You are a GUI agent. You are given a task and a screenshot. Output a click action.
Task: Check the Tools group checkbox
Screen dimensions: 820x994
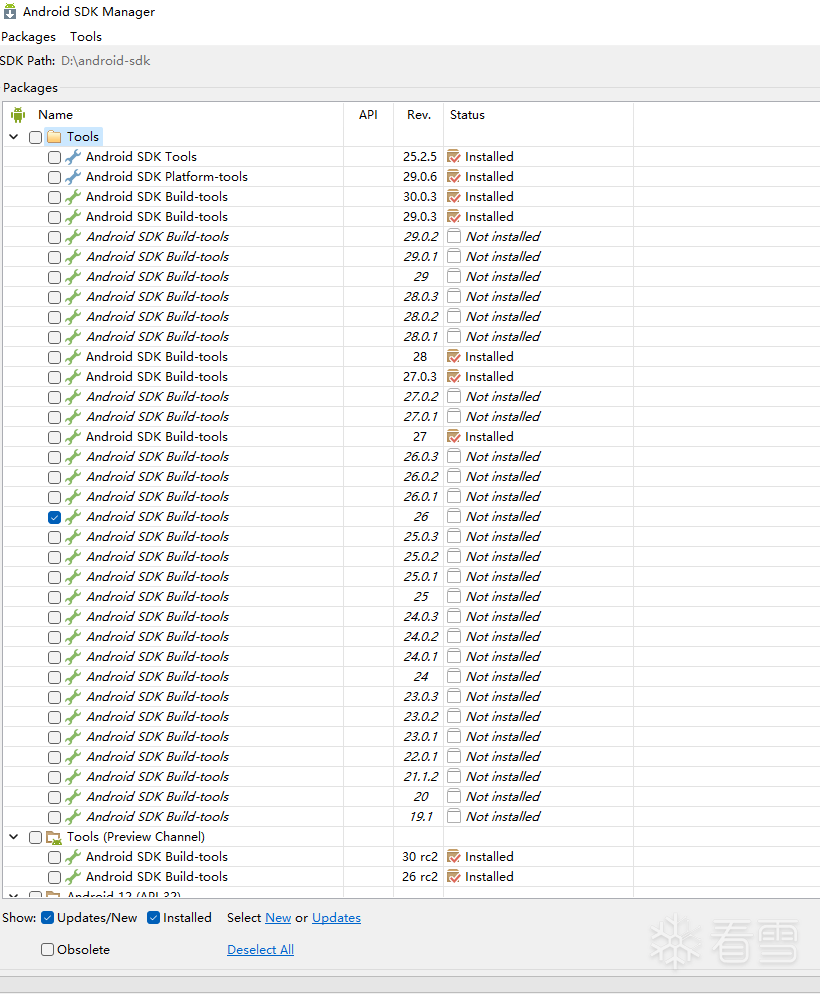[35, 137]
